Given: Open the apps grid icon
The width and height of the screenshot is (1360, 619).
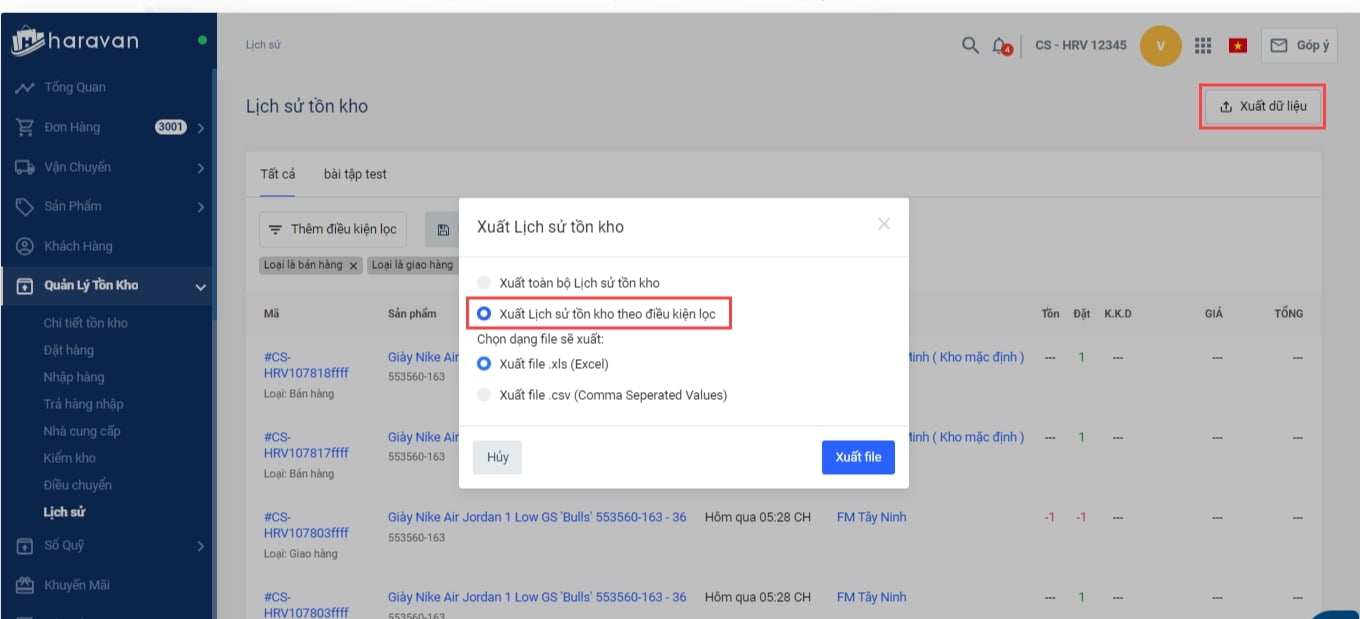Looking at the screenshot, I should (1203, 45).
